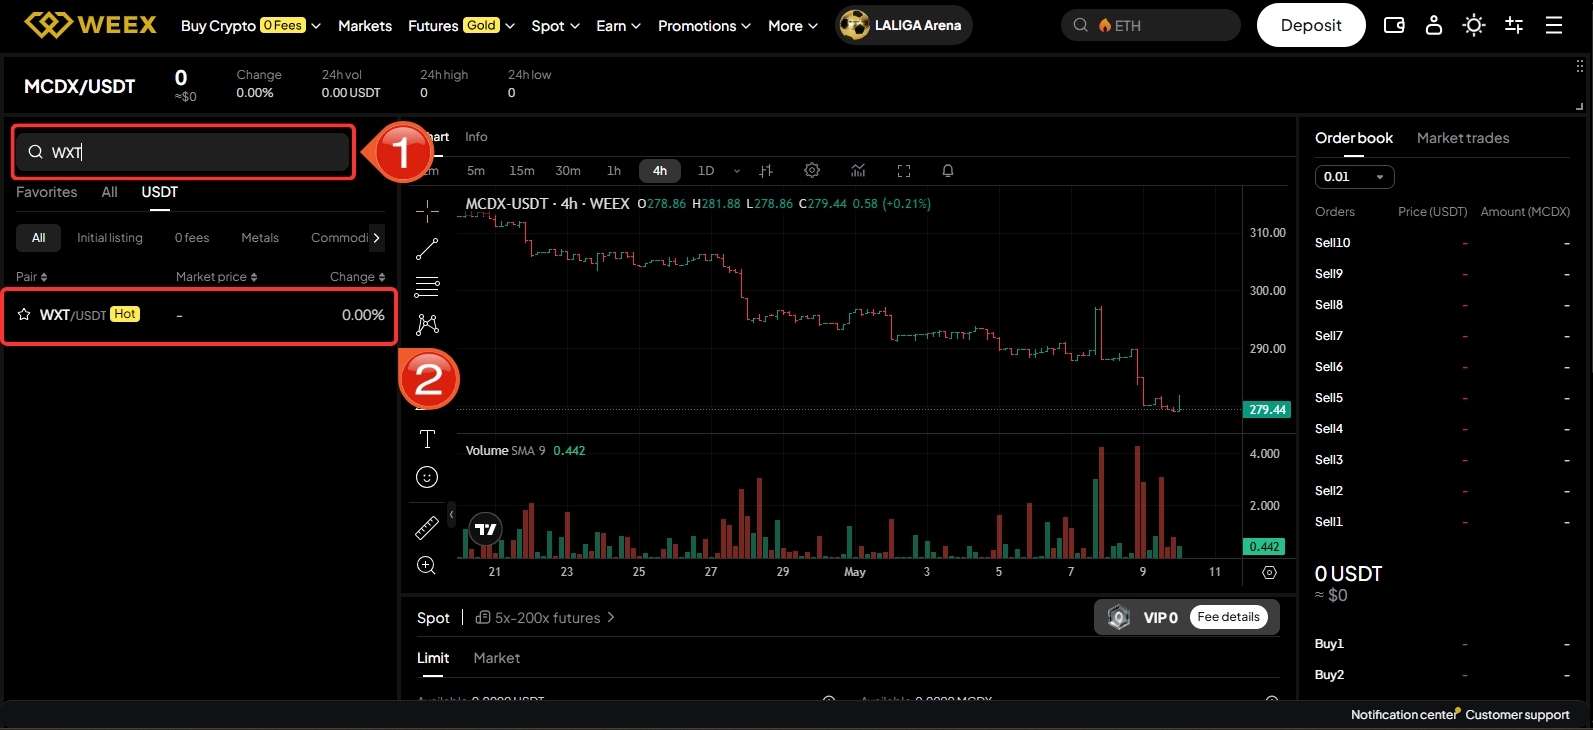Image resolution: width=1593 pixels, height=730 pixels.
Task: Switch to the All markets tab
Action: click(109, 192)
